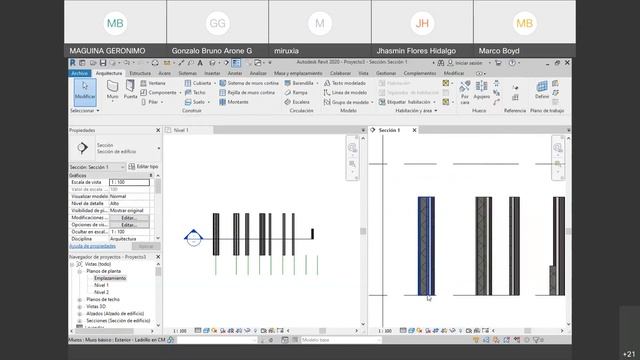Select the Montante mullion tool

pyautogui.click(x=234, y=102)
